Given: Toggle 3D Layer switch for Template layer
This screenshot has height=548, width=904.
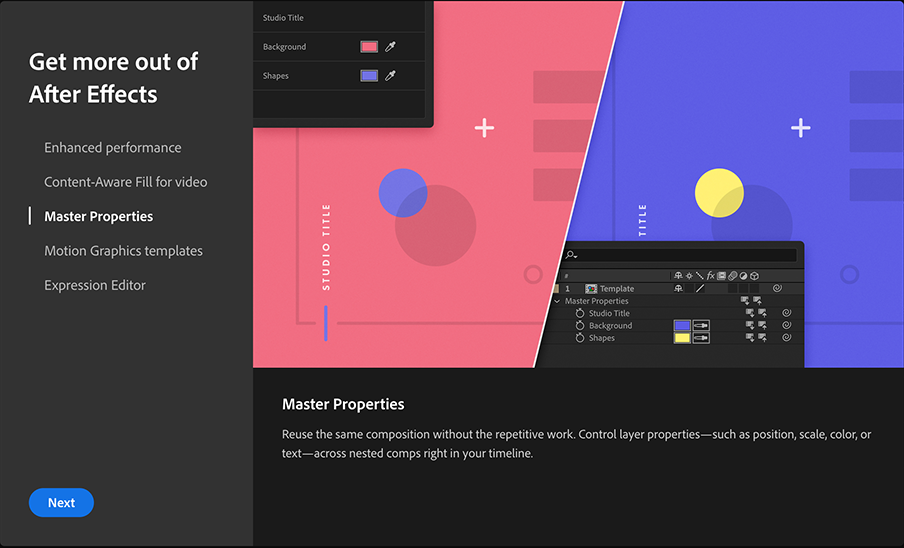Looking at the screenshot, I should [x=754, y=288].
